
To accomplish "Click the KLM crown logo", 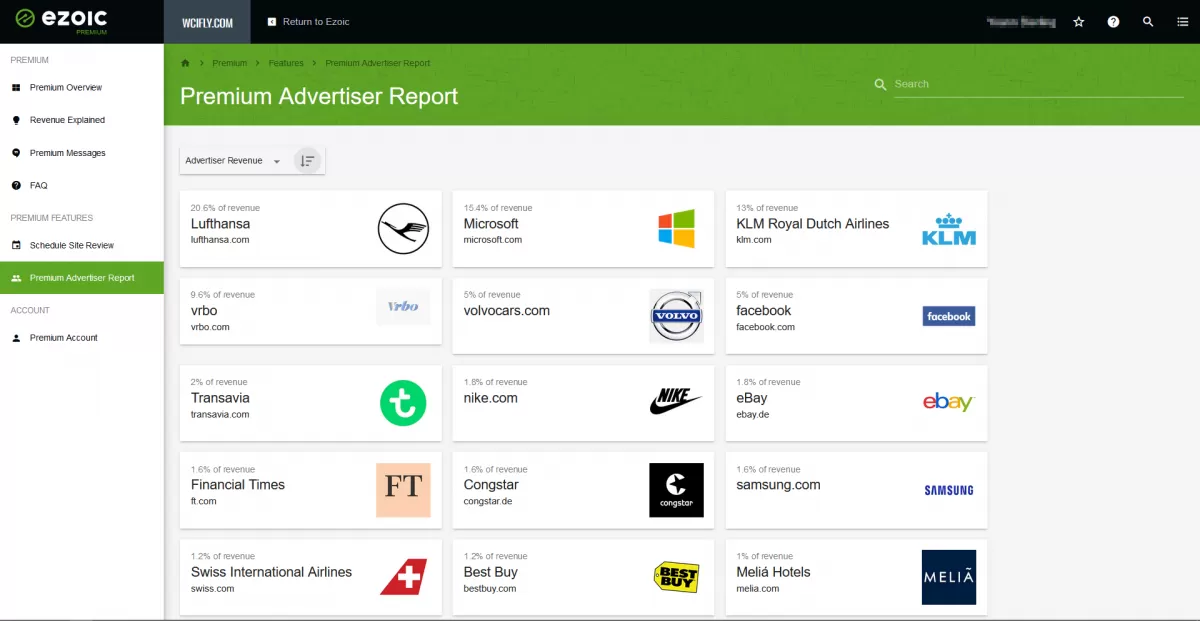I will [x=948, y=229].
